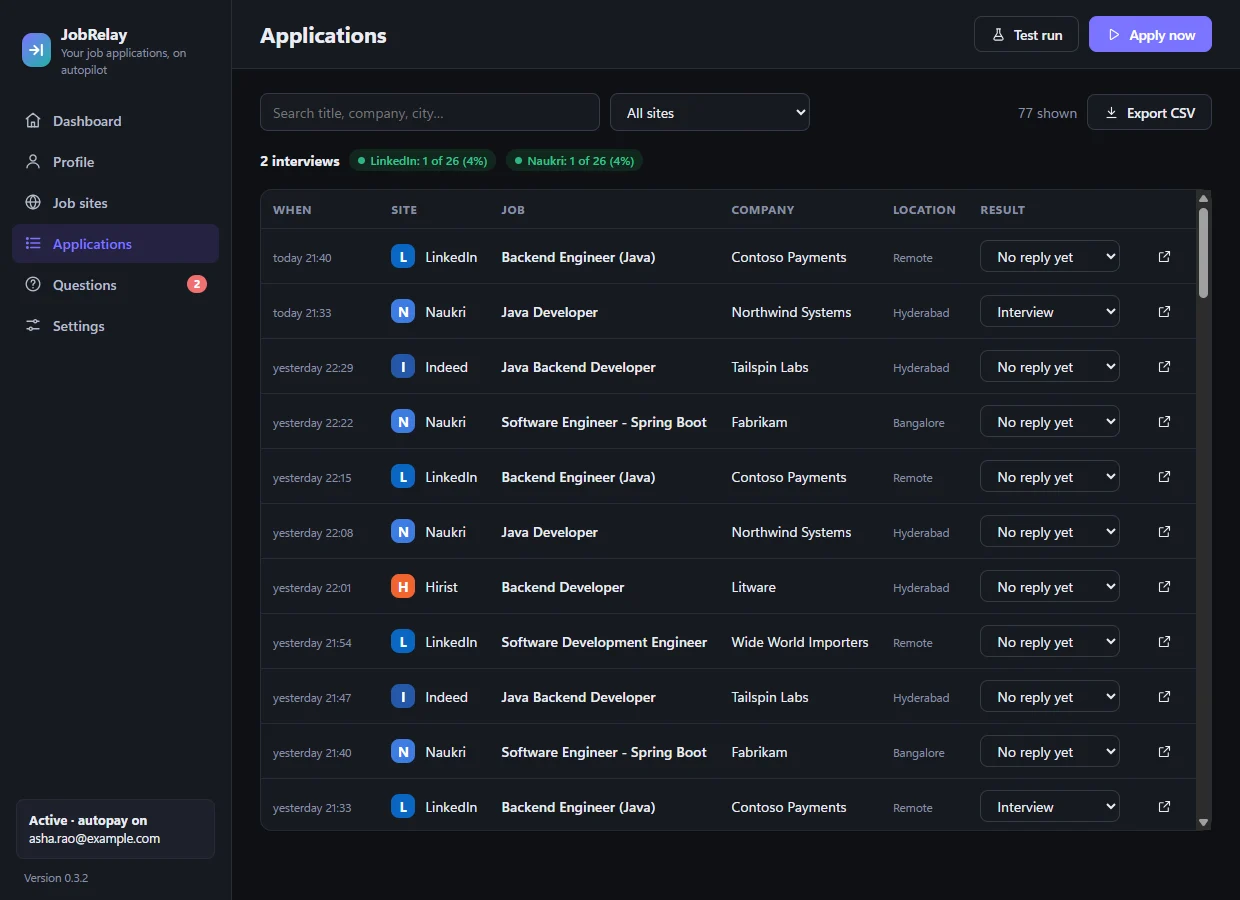
Task: Change result for yesterday 22:29 Tailspin Labs
Action: click(x=1049, y=367)
